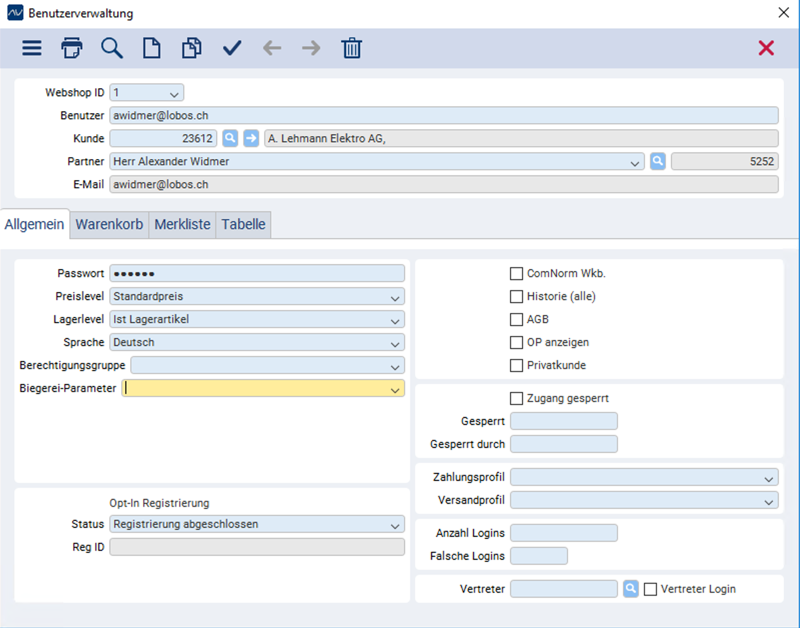Viewport: 800px width, 628px height.
Task: Check the Vertreter Login checkbox
Action: 651,589
